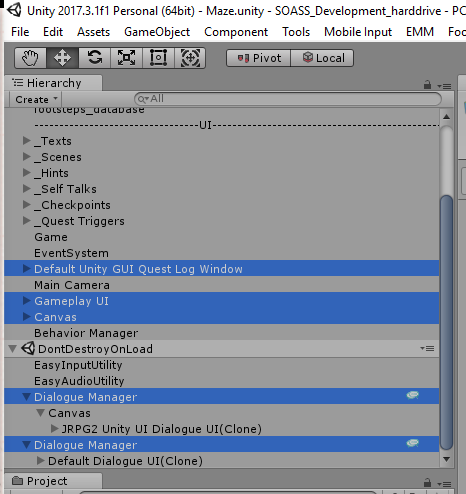Open the File menu
Screen dimensions: 466x494
point(20,32)
